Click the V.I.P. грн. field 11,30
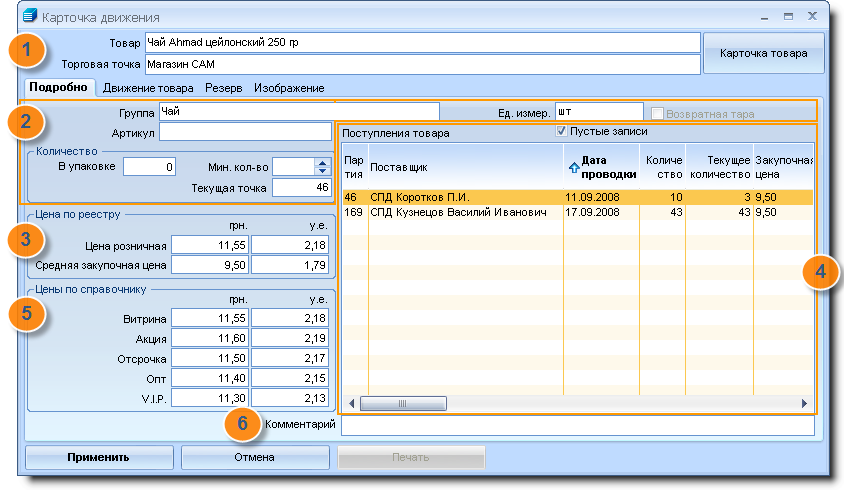 (x=210, y=398)
